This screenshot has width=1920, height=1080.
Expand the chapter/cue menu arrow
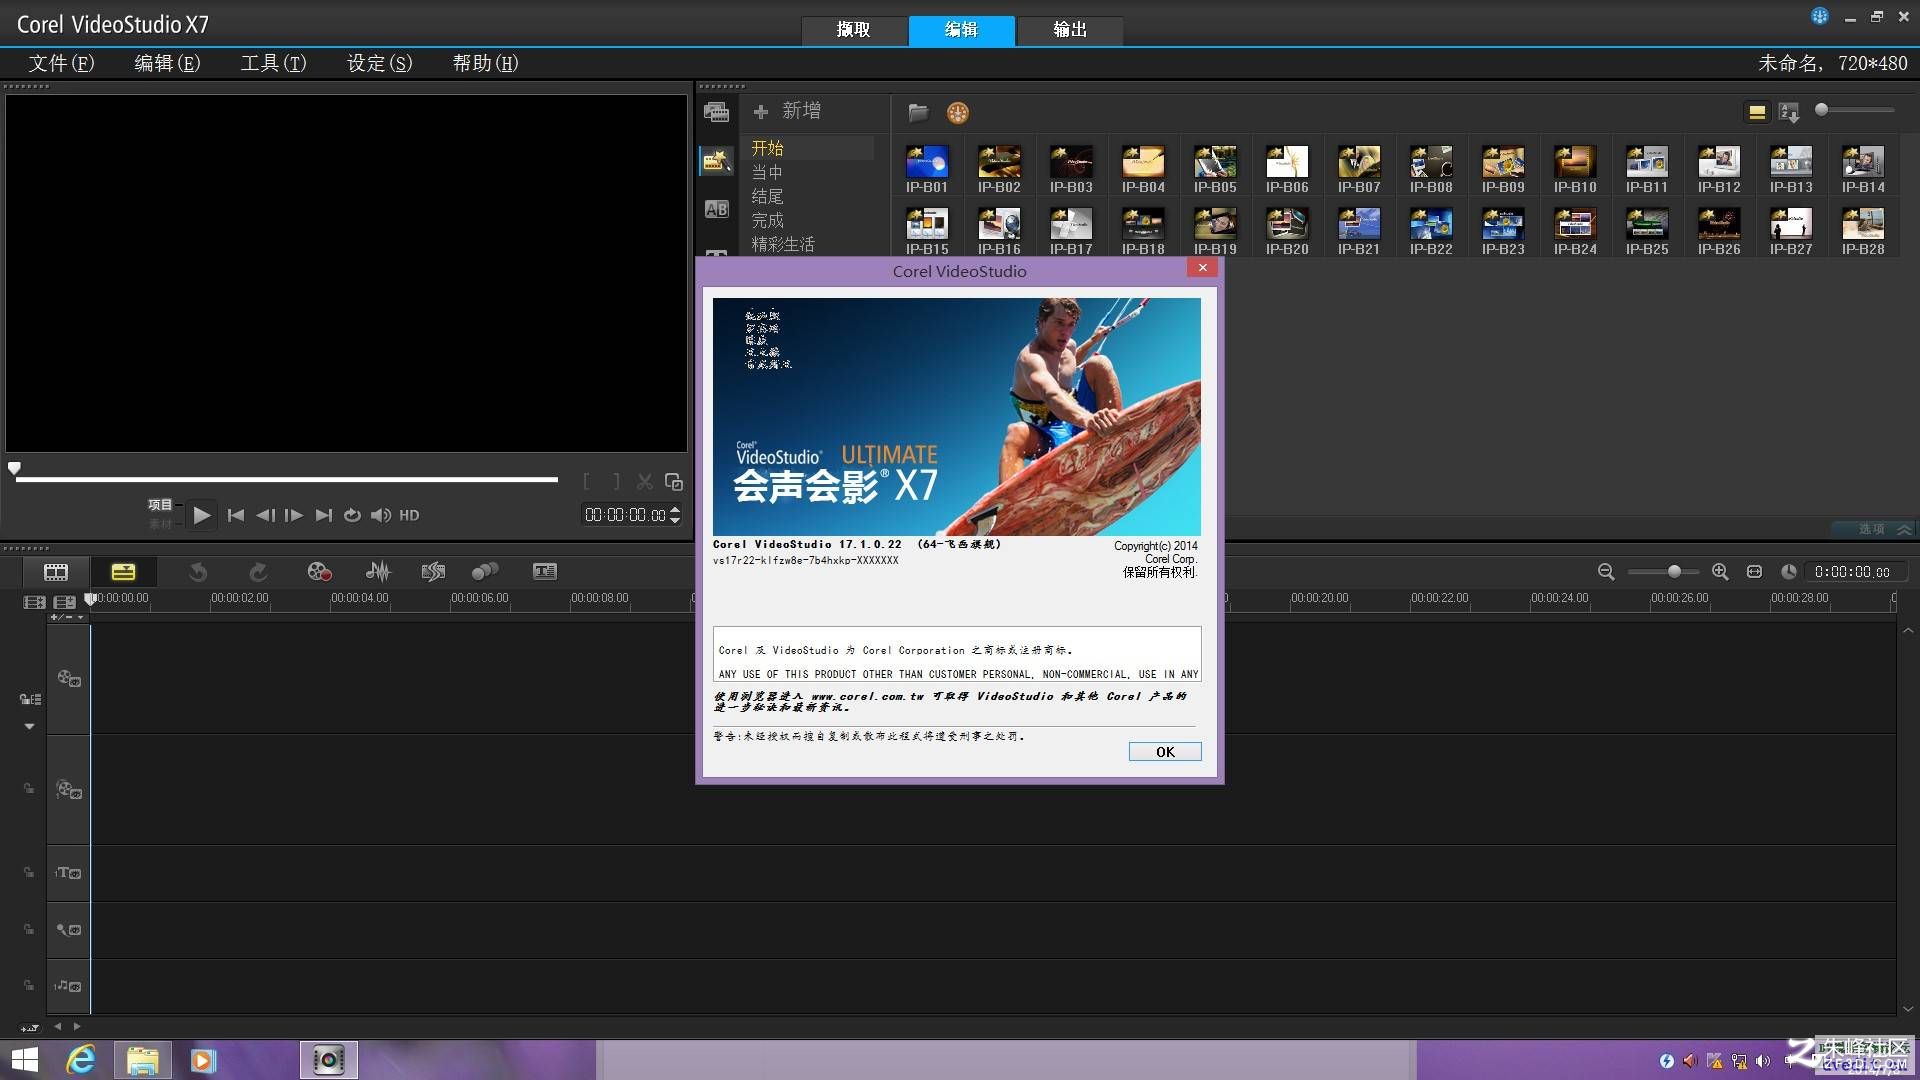pos(81,617)
